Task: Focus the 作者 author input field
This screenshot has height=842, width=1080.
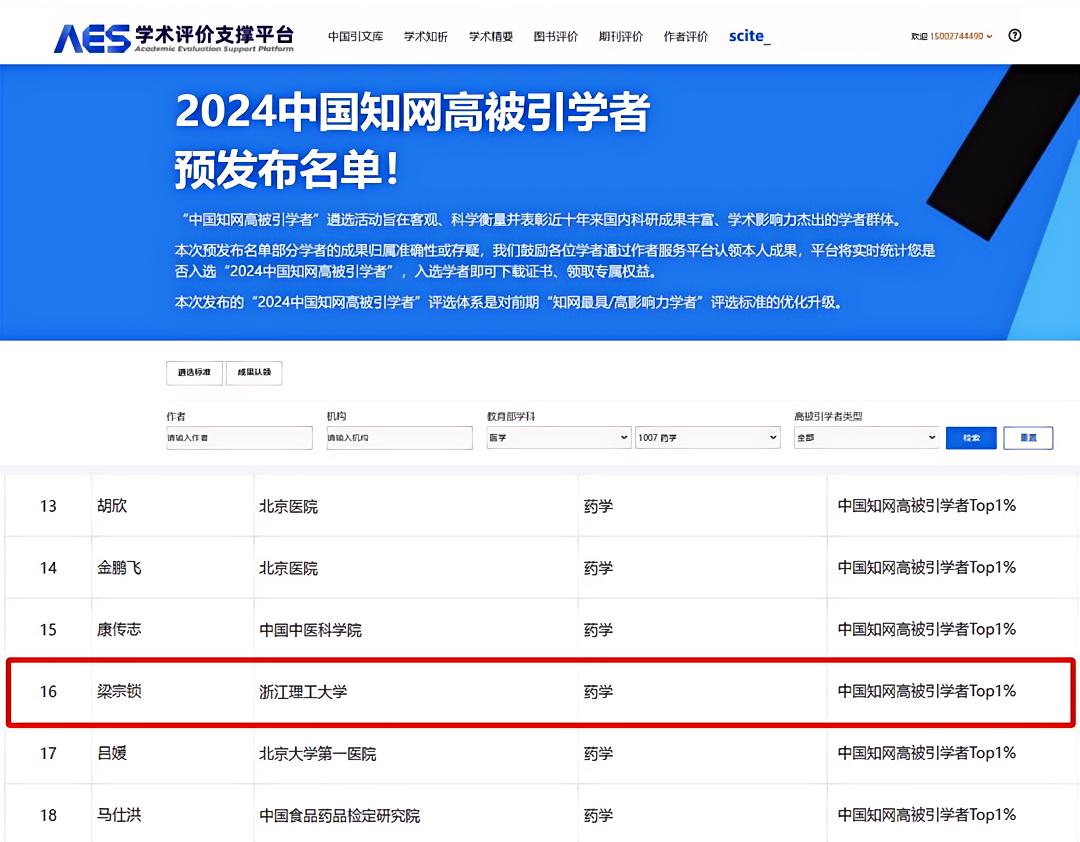Action: (x=239, y=438)
